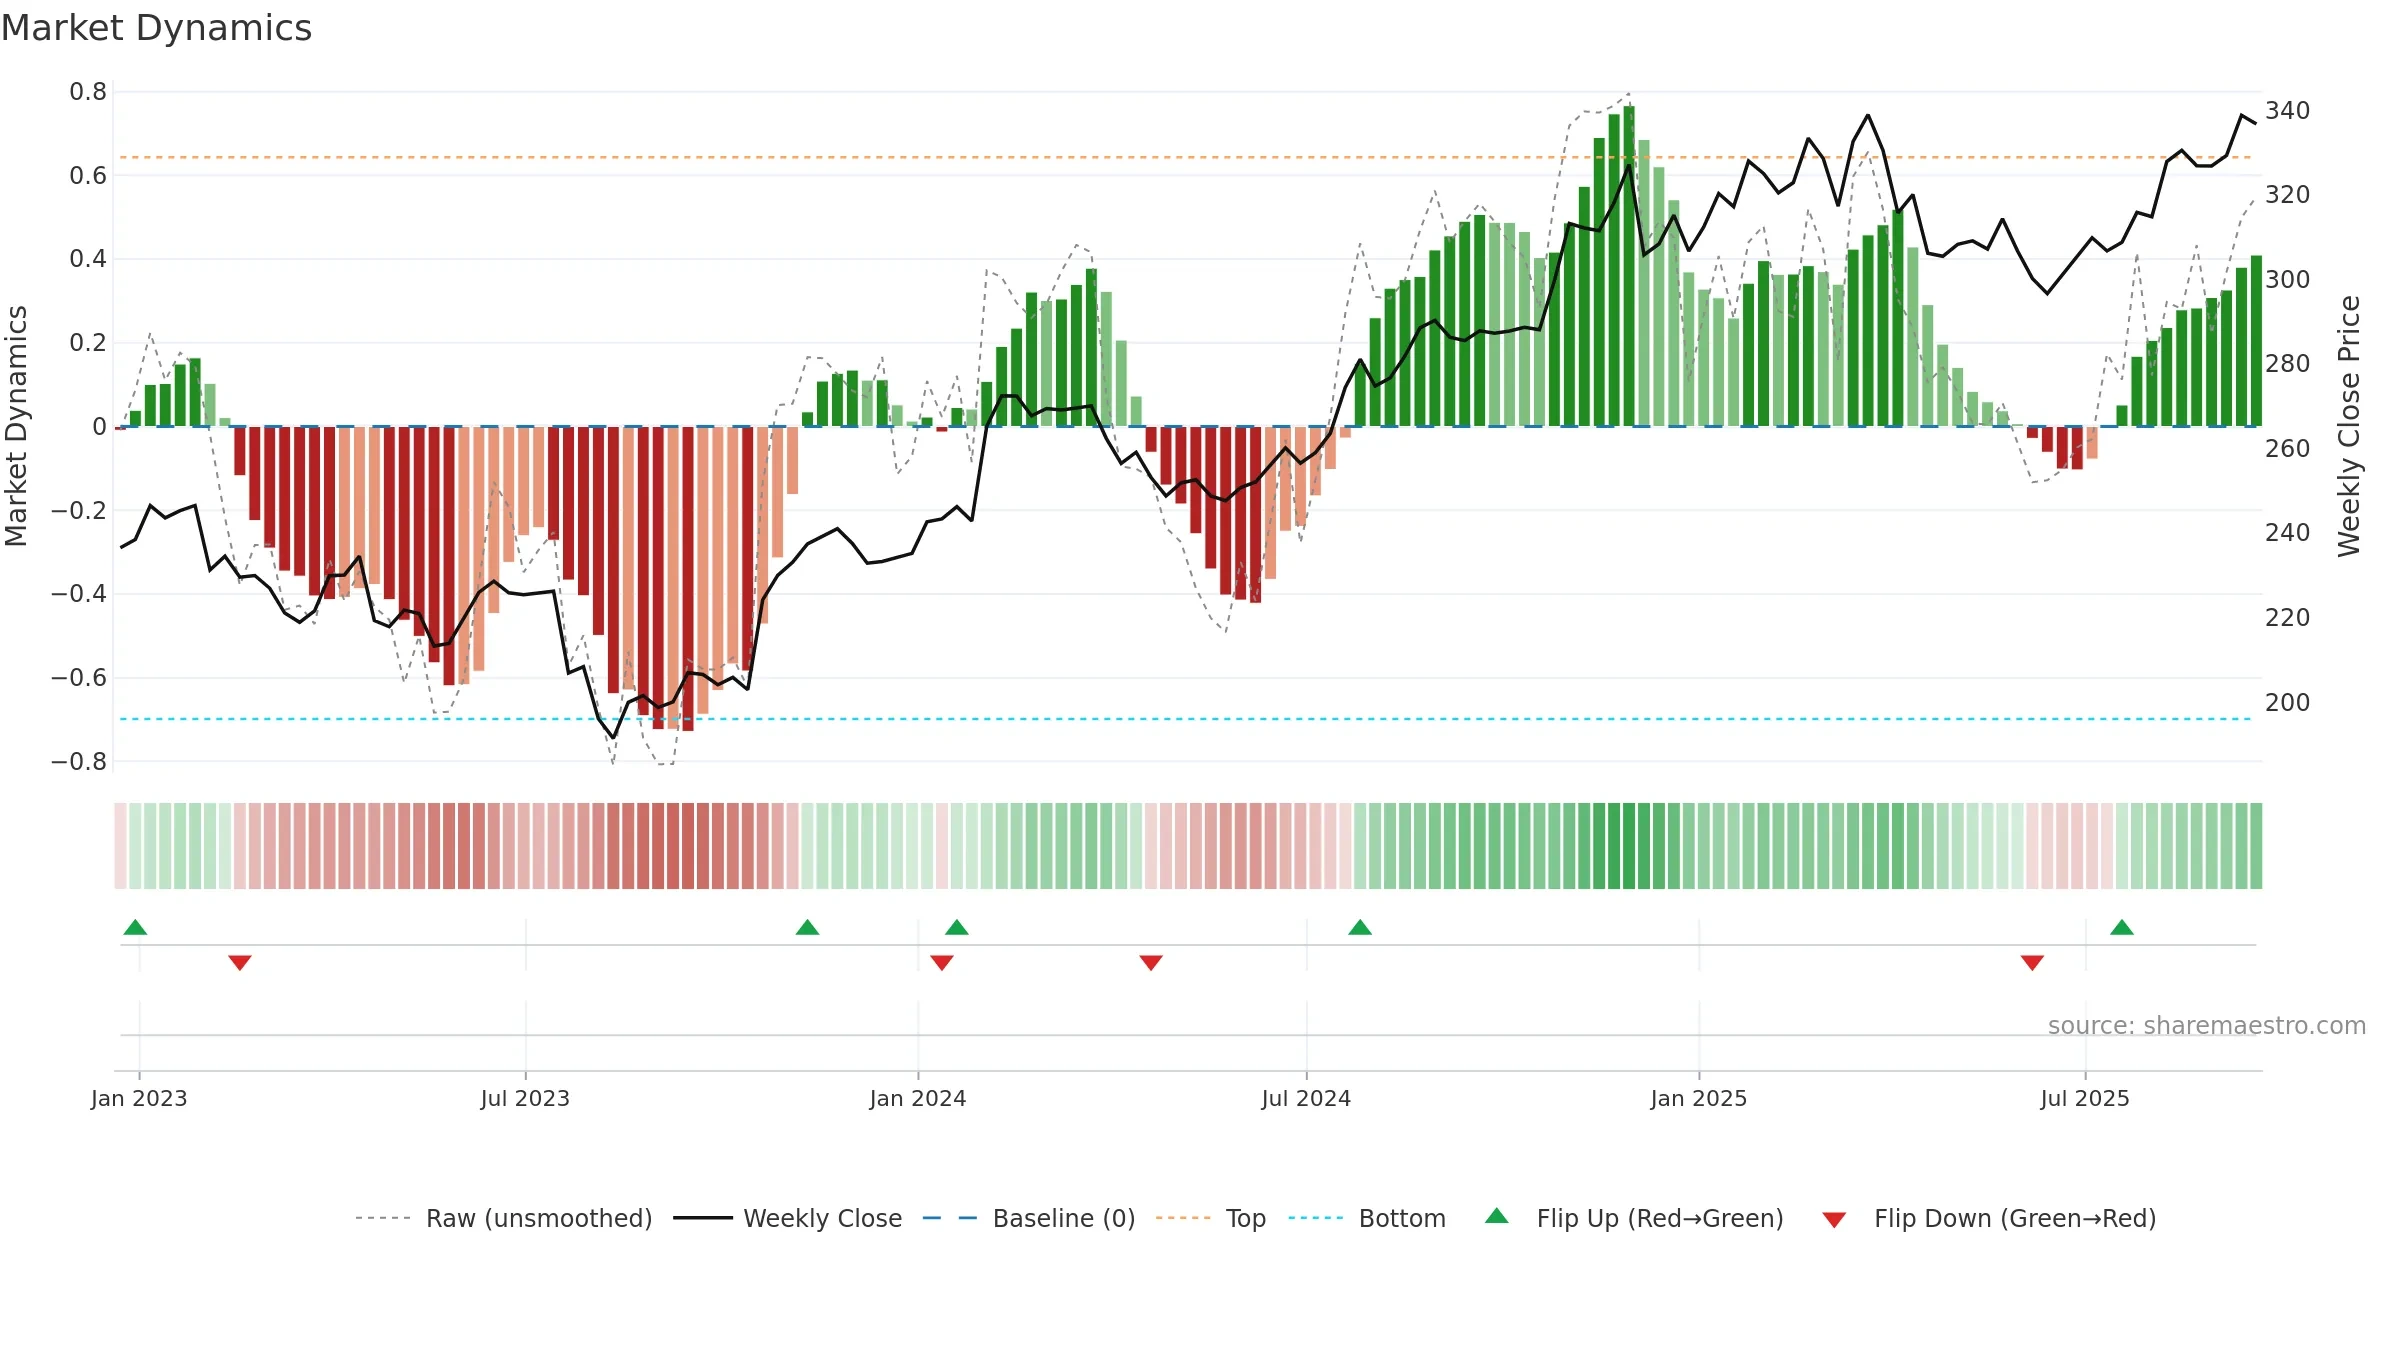Toggle Flip Up (Red→Green) legend entry
This screenshot has height=1350, width=2400.
tap(1634, 1218)
